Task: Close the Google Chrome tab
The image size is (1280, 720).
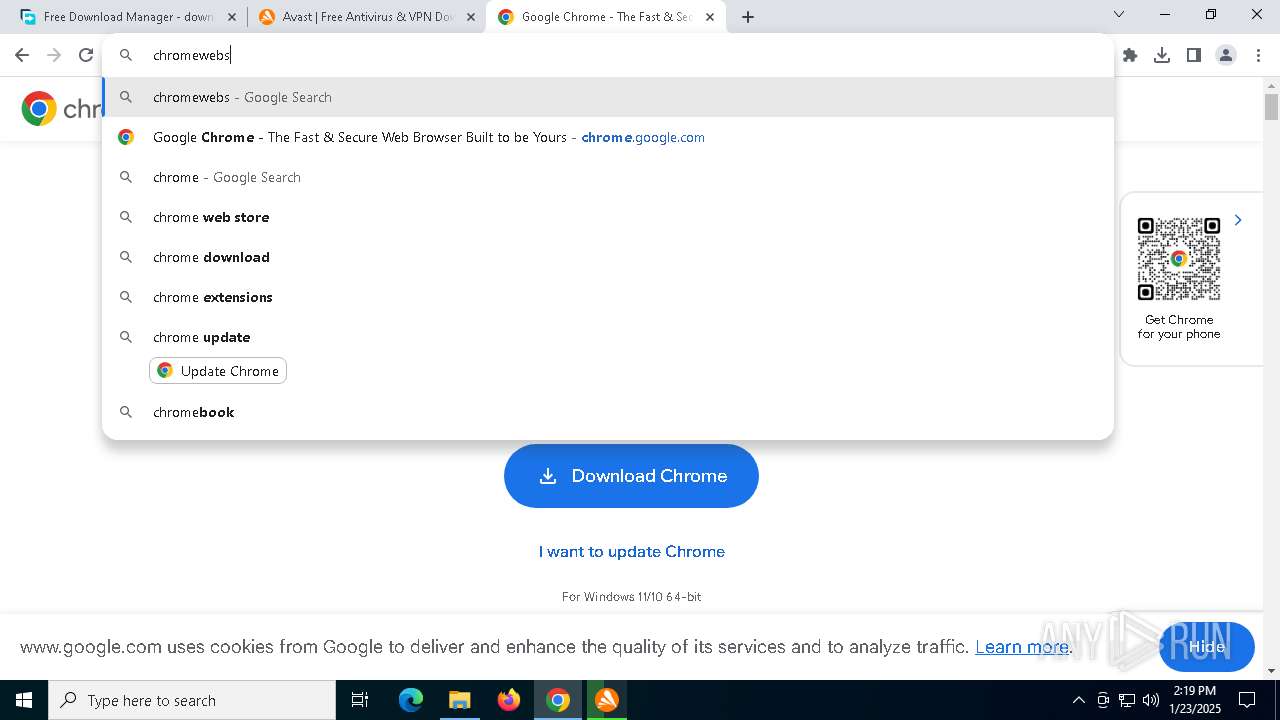Action: pyautogui.click(x=710, y=17)
